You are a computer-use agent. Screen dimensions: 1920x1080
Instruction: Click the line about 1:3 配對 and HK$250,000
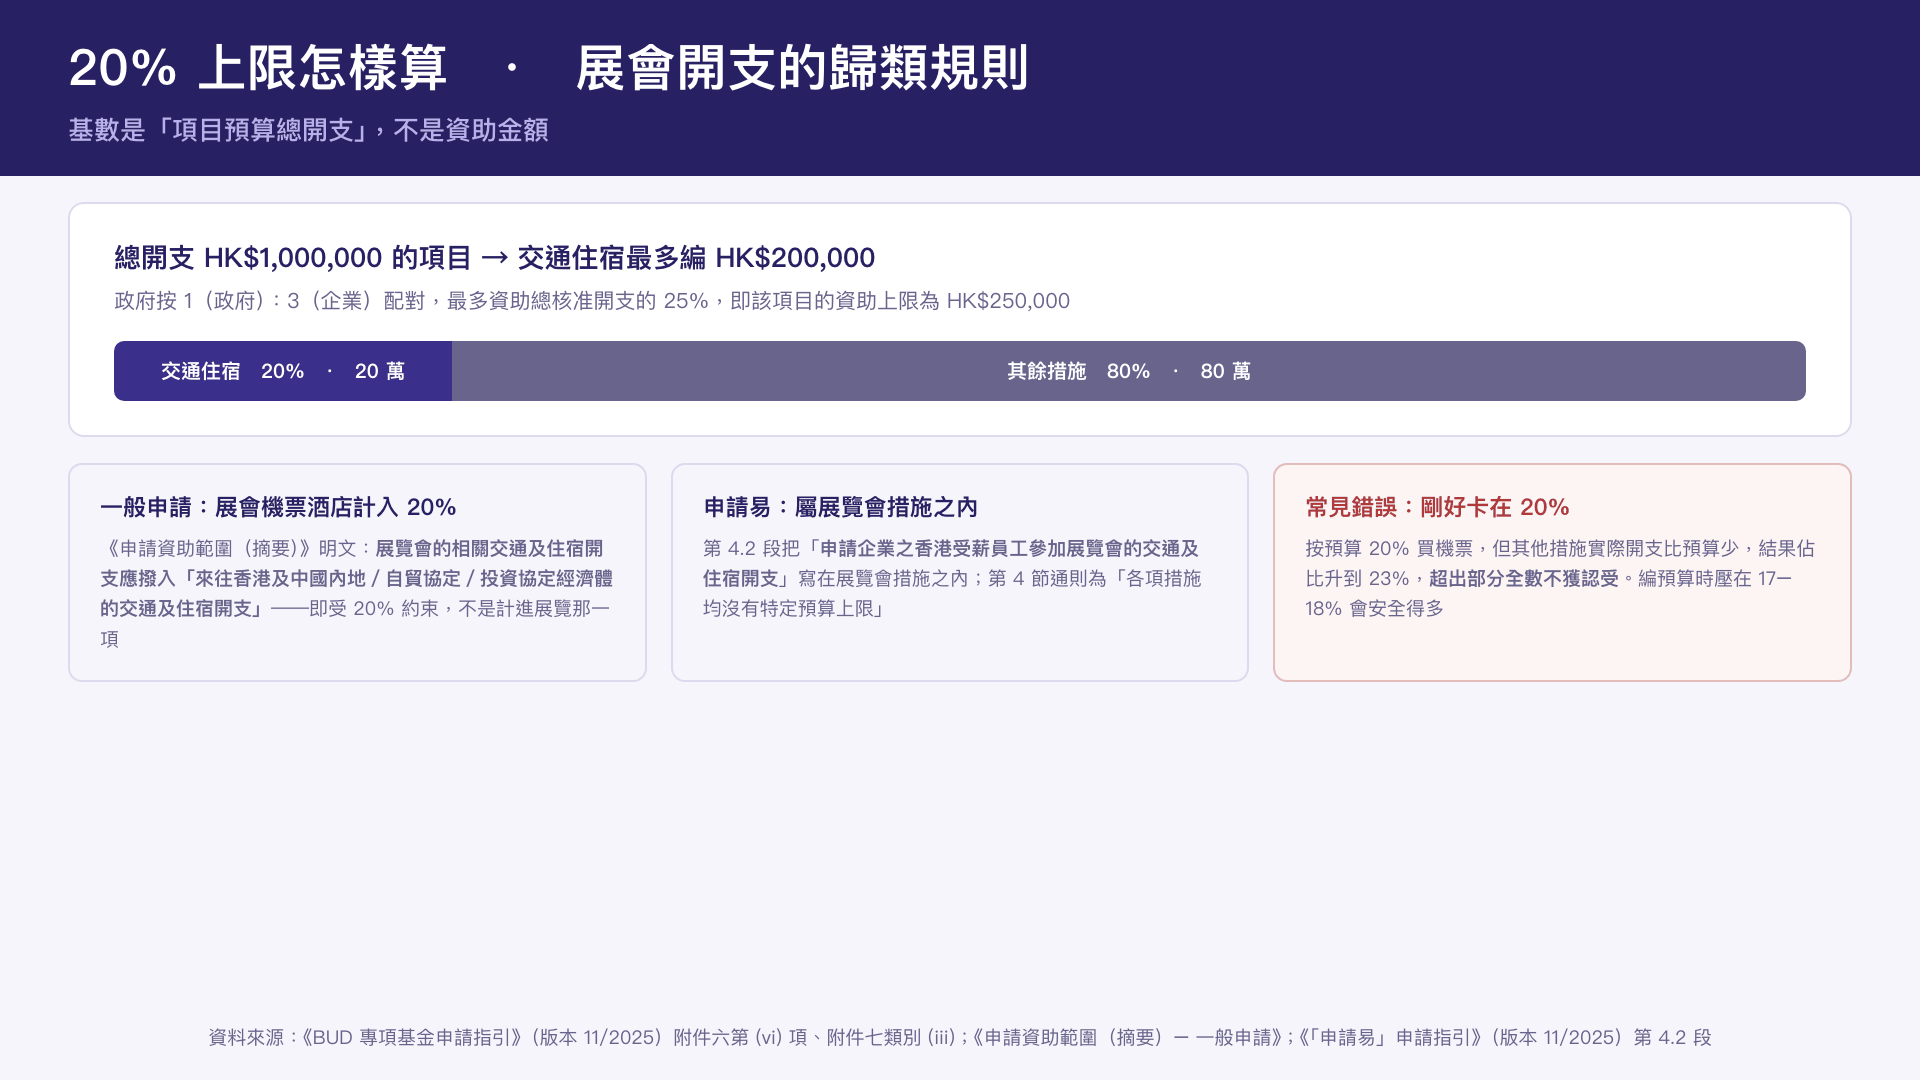tap(592, 301)
